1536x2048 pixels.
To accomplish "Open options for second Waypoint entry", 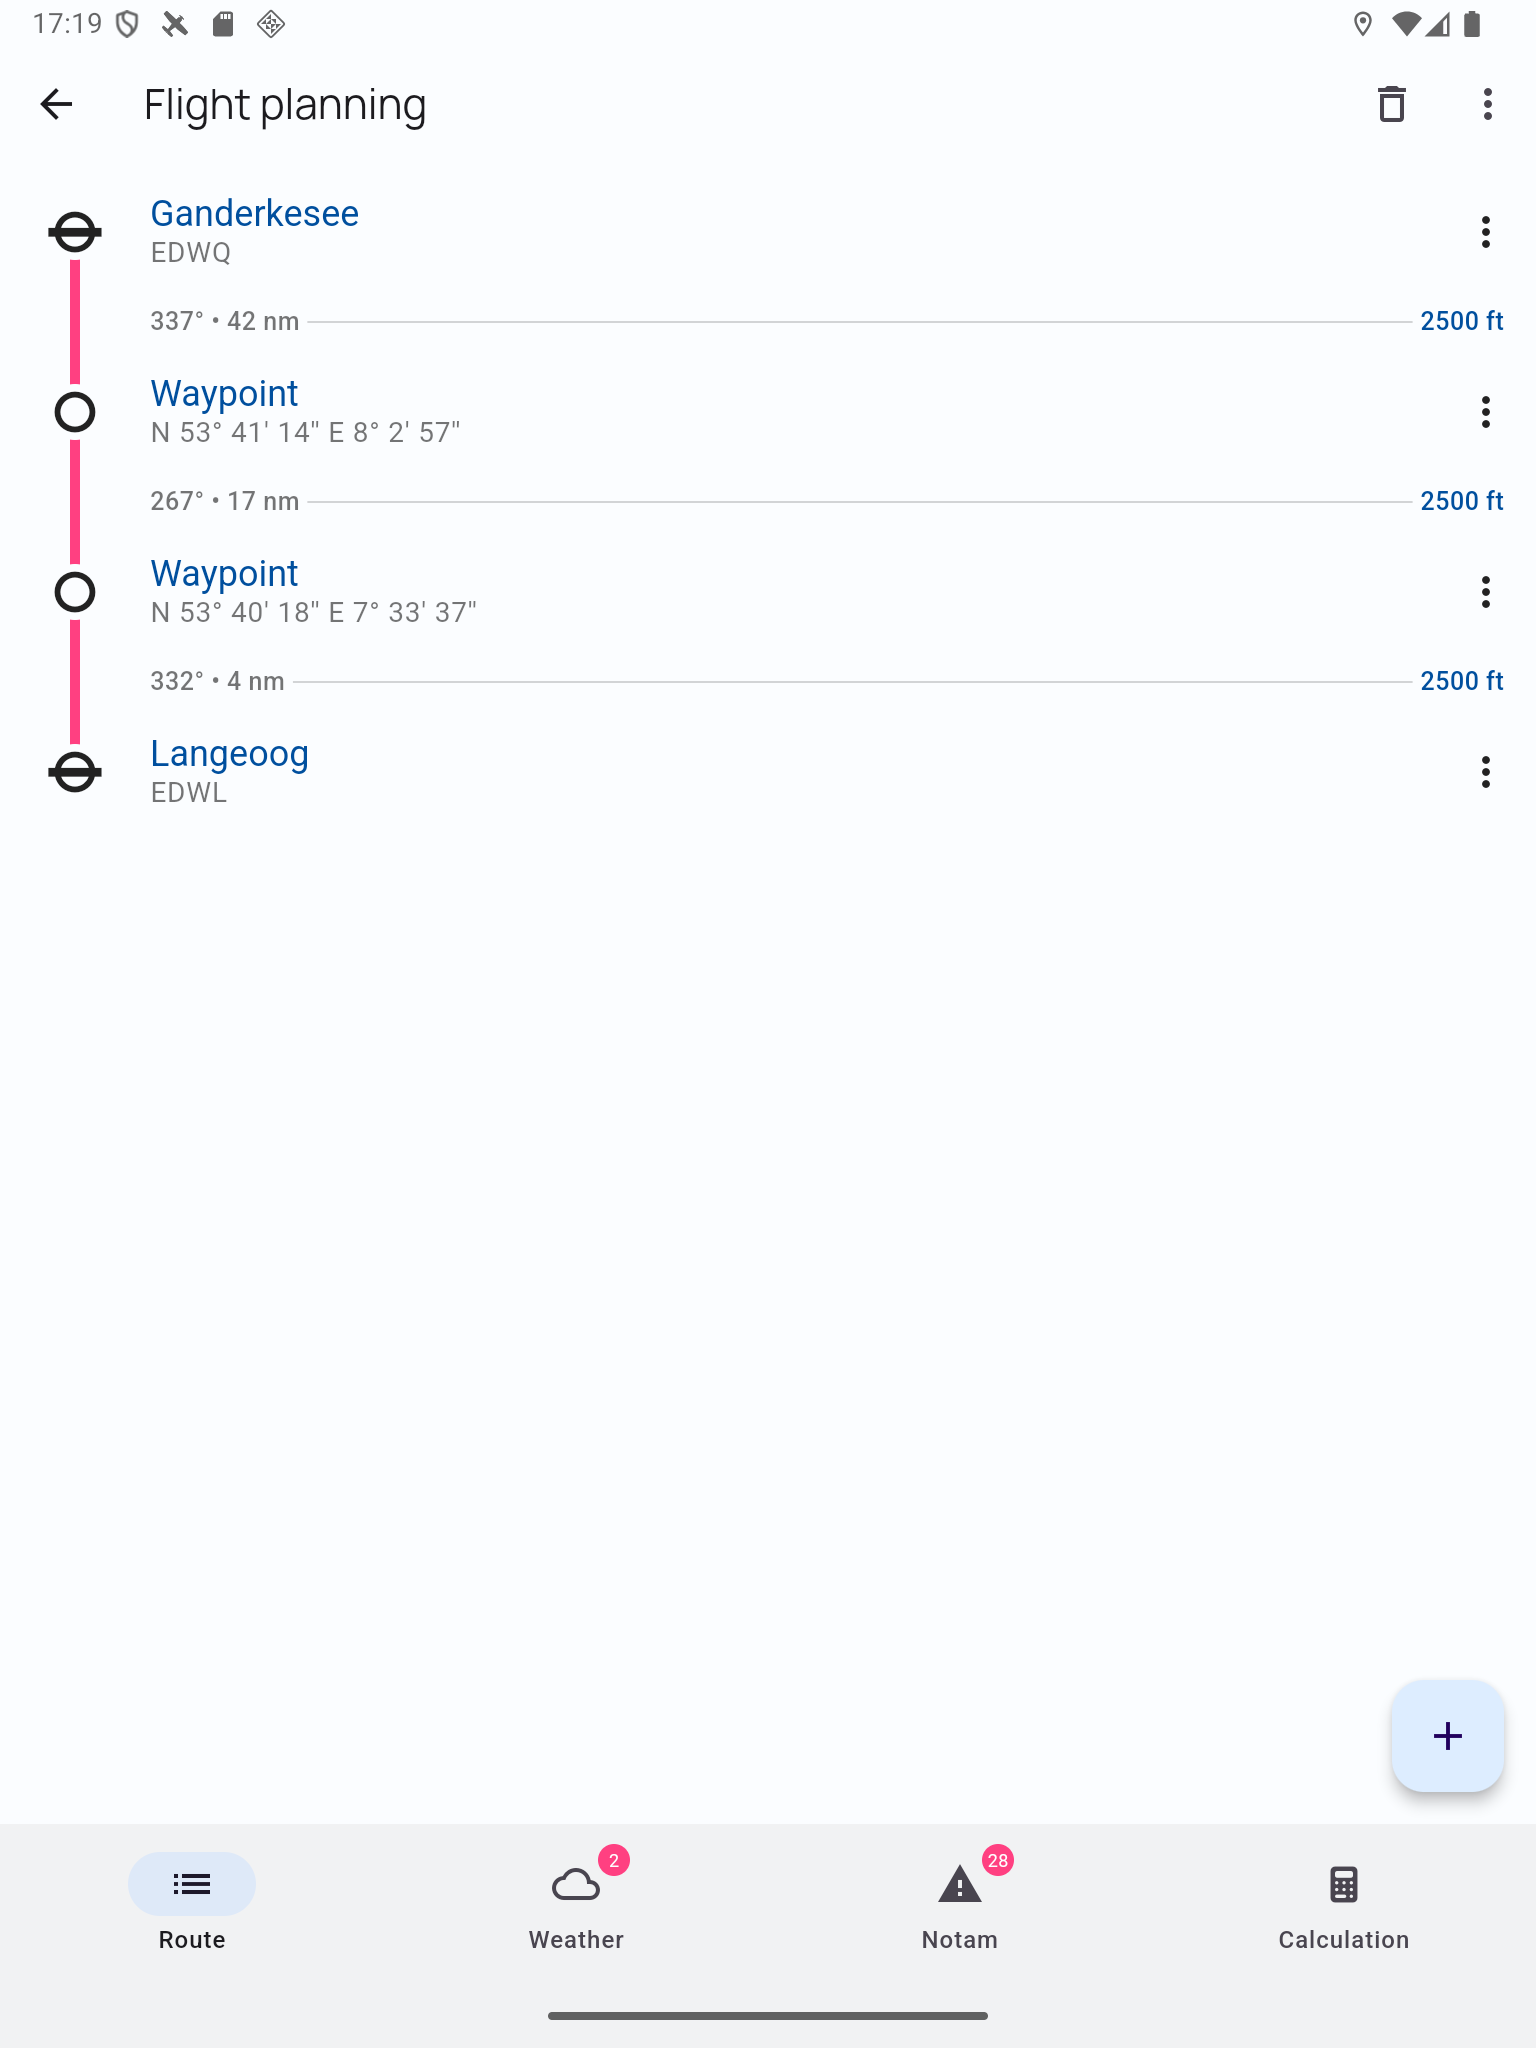I will 1485,592.
